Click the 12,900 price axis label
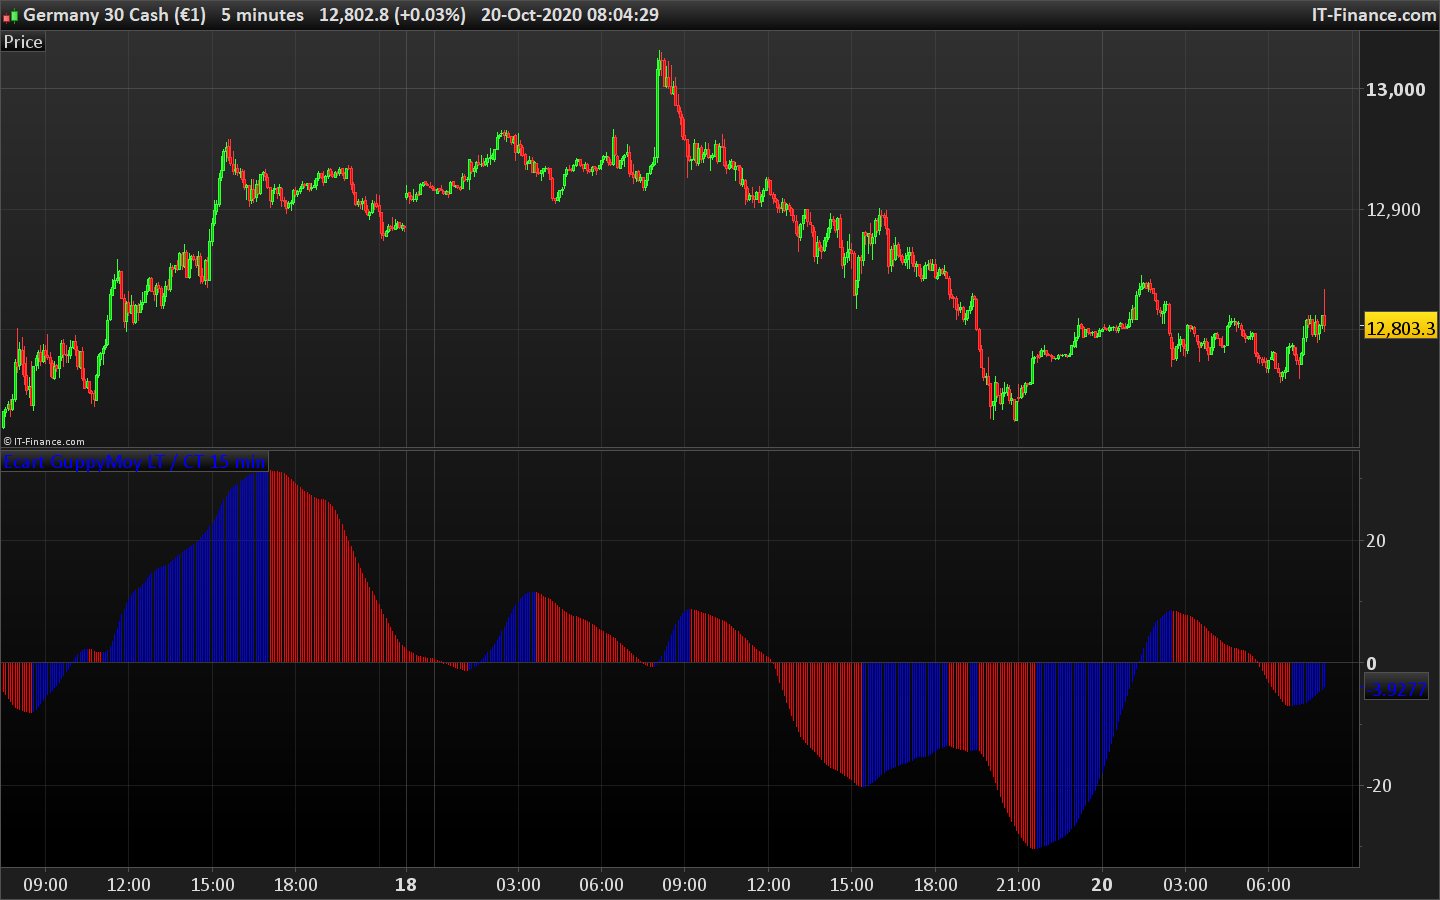This screenshot has height=900, width=1440. click(x=1393, y=210)
